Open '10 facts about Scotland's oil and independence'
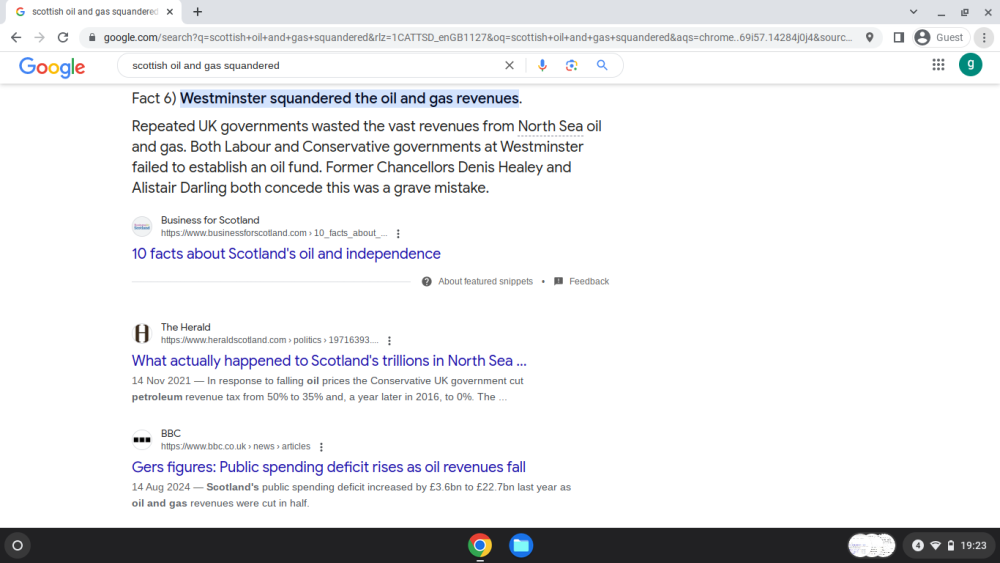Screen dimensions: 1000x563 286,254
